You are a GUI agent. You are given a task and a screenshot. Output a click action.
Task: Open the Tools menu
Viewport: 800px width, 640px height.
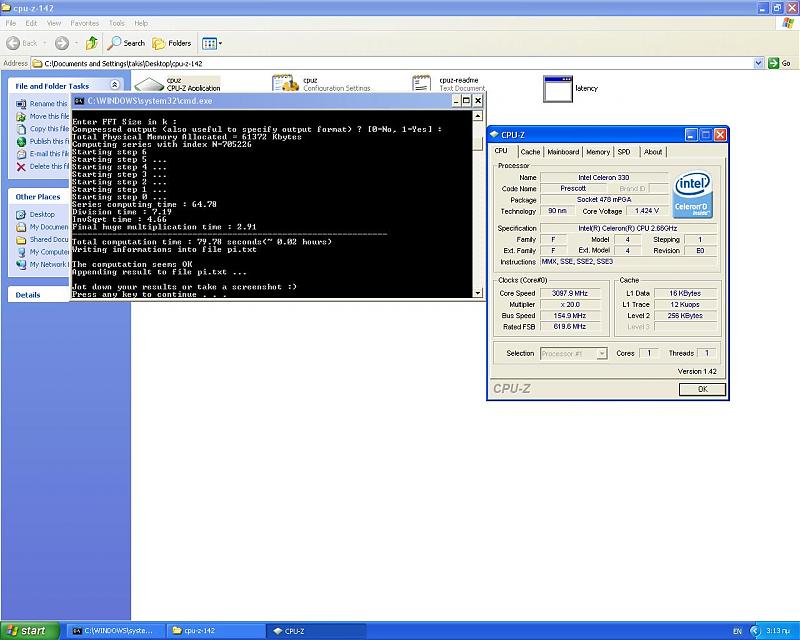point(116,23)
